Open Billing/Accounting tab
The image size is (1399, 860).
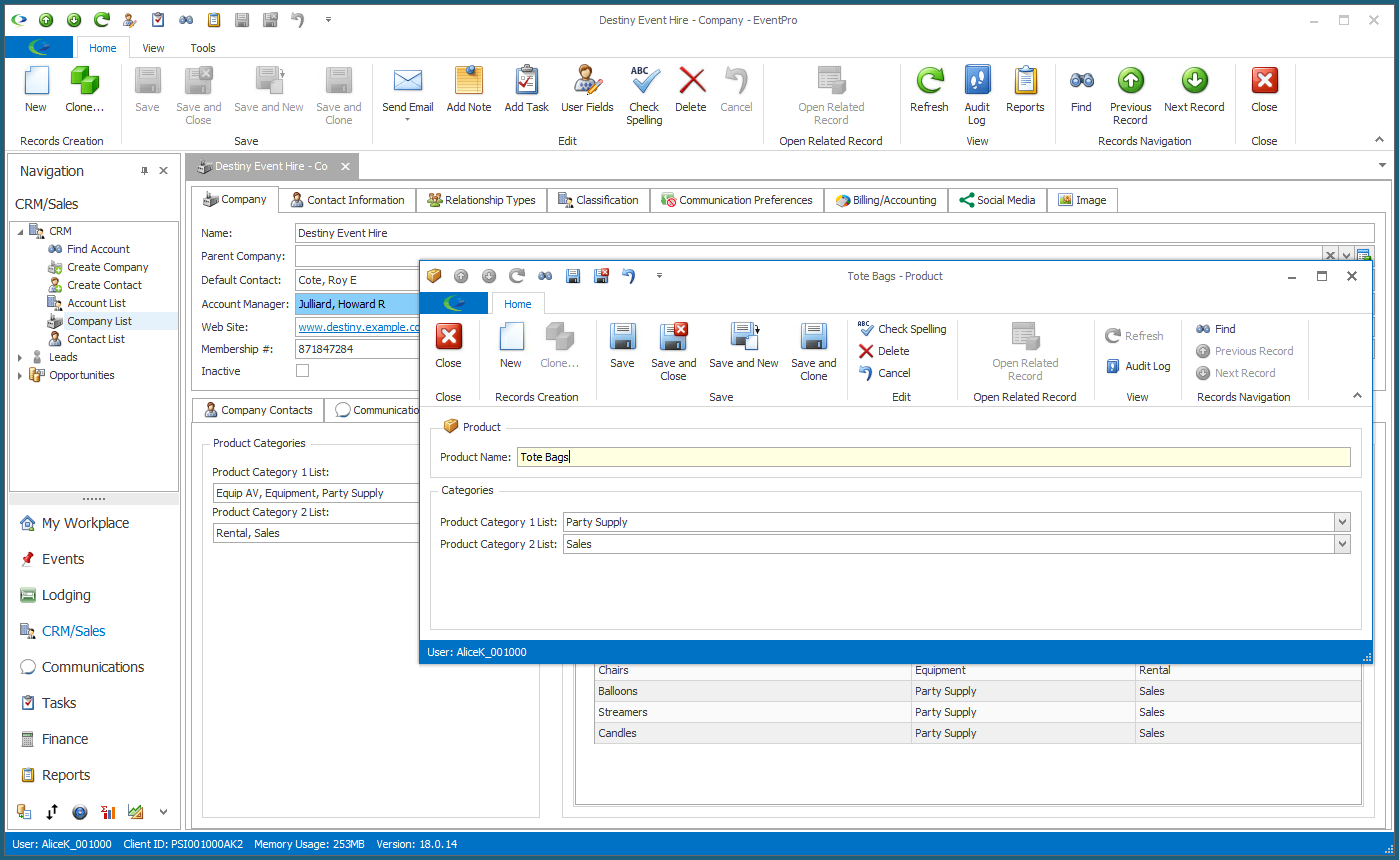[x=886, y=200]
